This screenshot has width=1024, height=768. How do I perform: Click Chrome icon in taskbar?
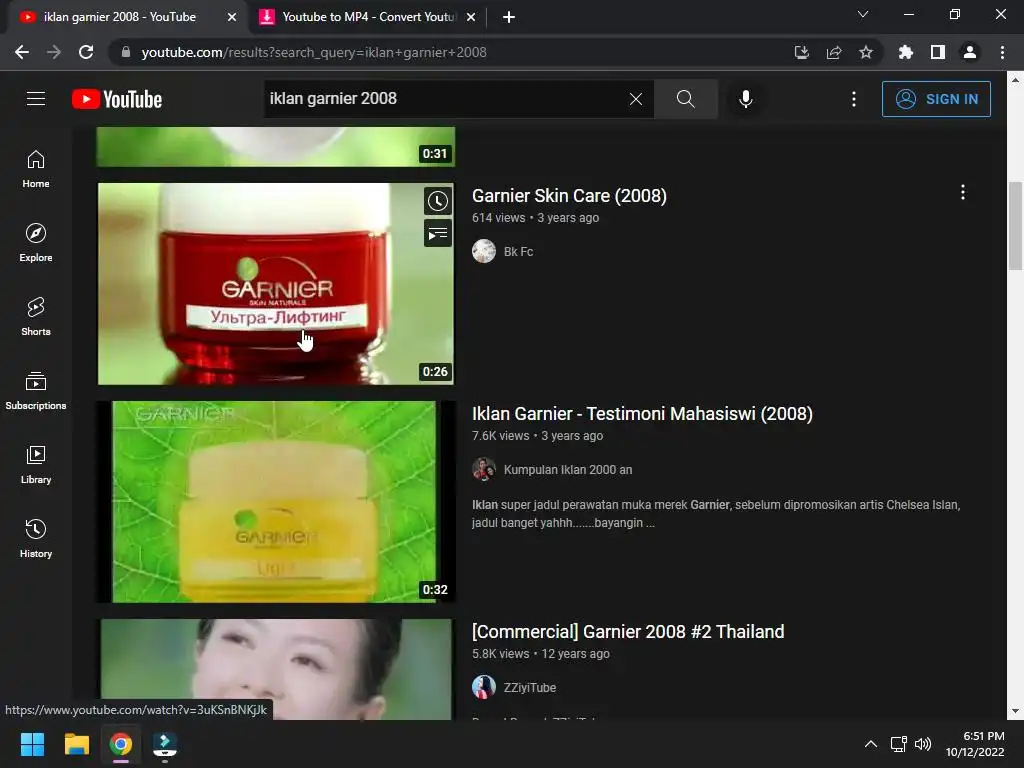(x=121, y=744)
